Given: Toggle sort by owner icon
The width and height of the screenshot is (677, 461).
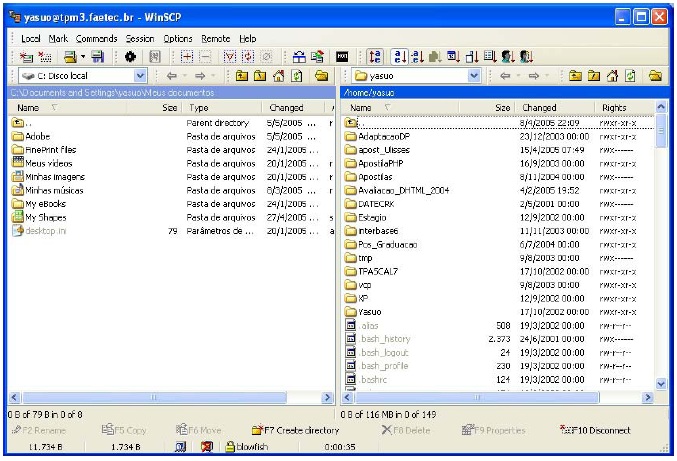Looking at the screenshot, I should coord(508,57).
